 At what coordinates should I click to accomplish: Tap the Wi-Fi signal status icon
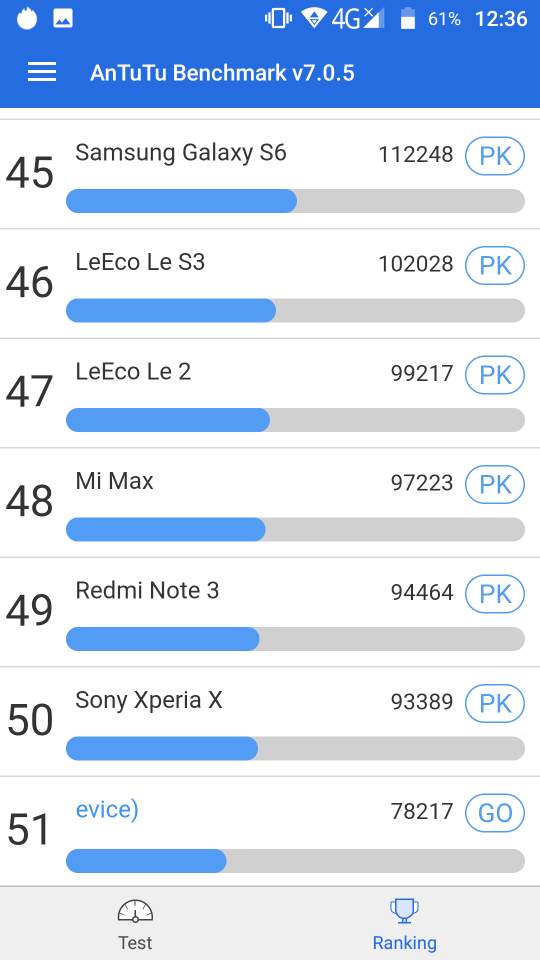pos(314,18)
